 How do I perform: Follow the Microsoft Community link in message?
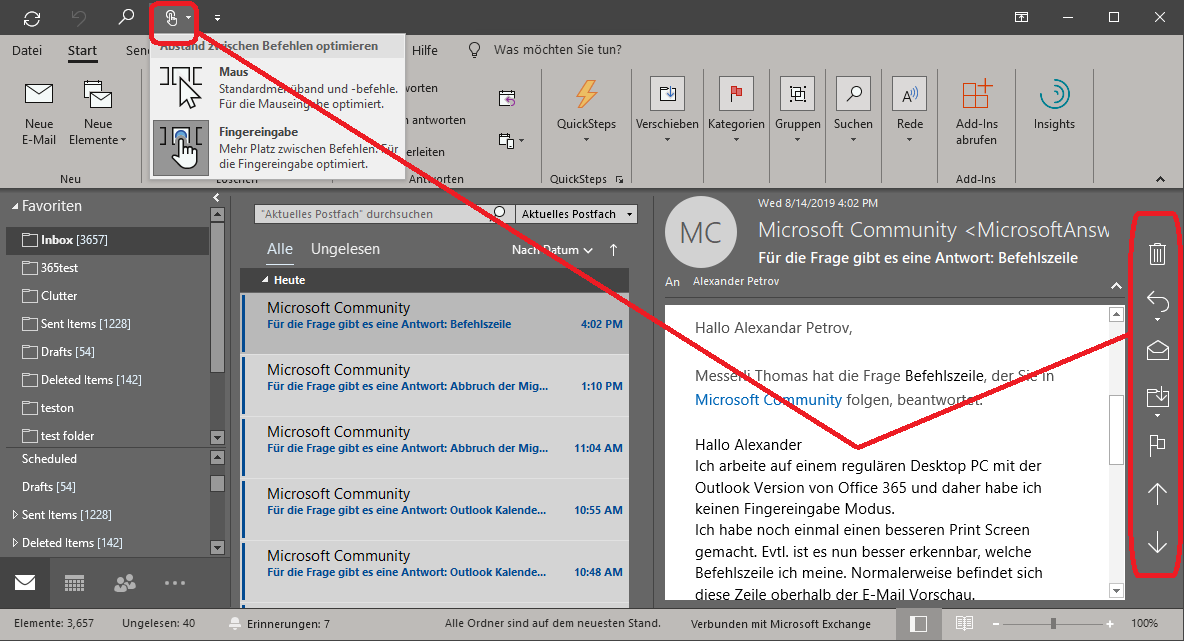tap(768, 399)
